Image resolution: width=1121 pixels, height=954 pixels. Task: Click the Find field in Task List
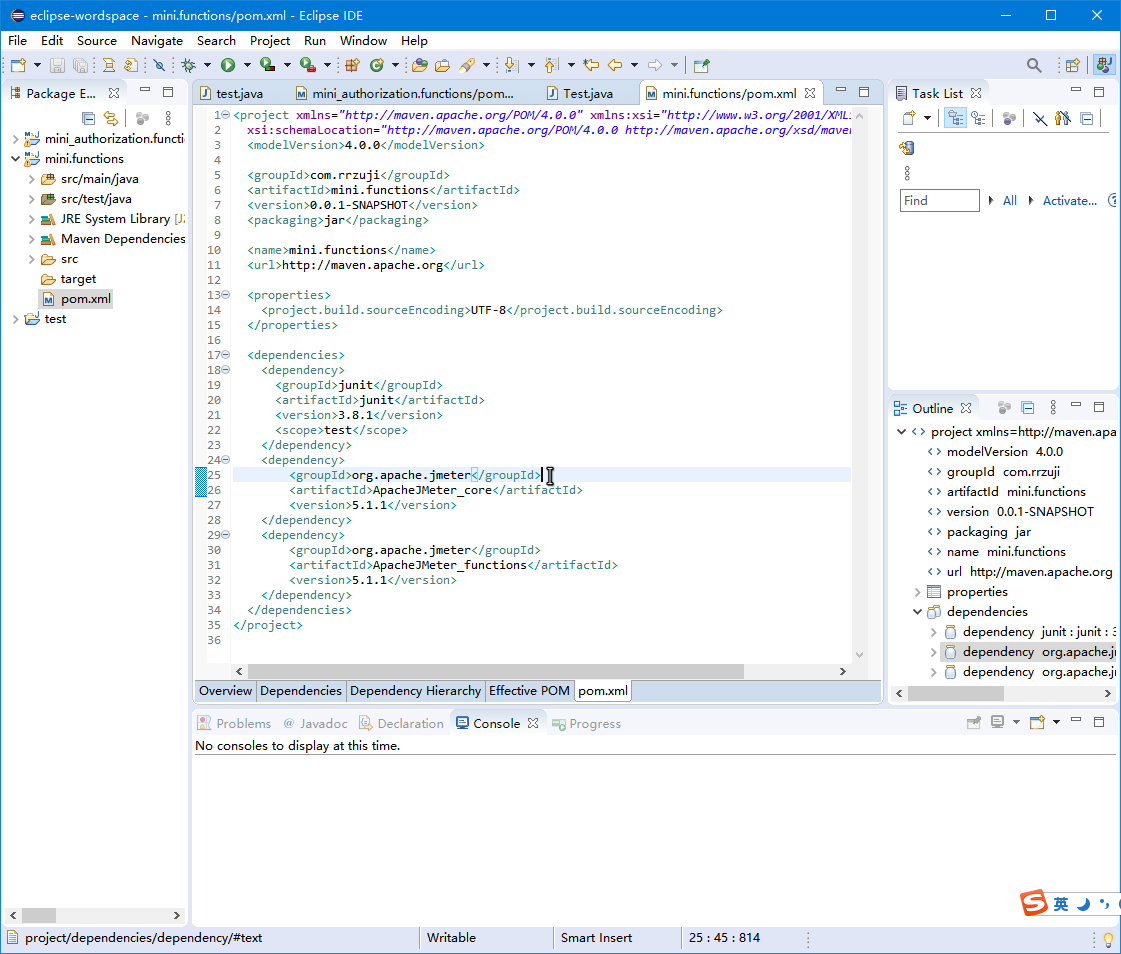939,201
